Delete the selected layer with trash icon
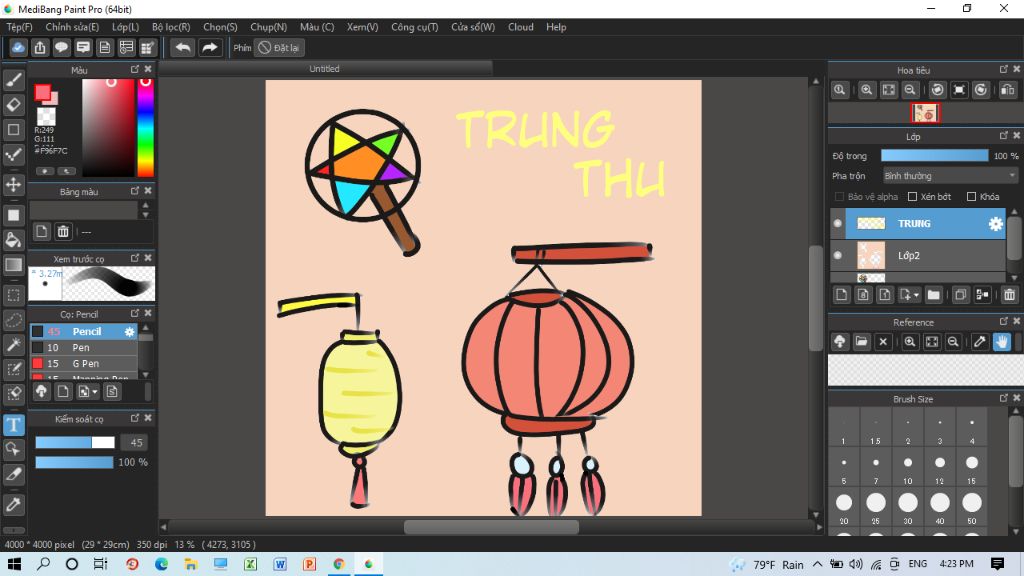1024x576 pixels. click(1009, 295)
